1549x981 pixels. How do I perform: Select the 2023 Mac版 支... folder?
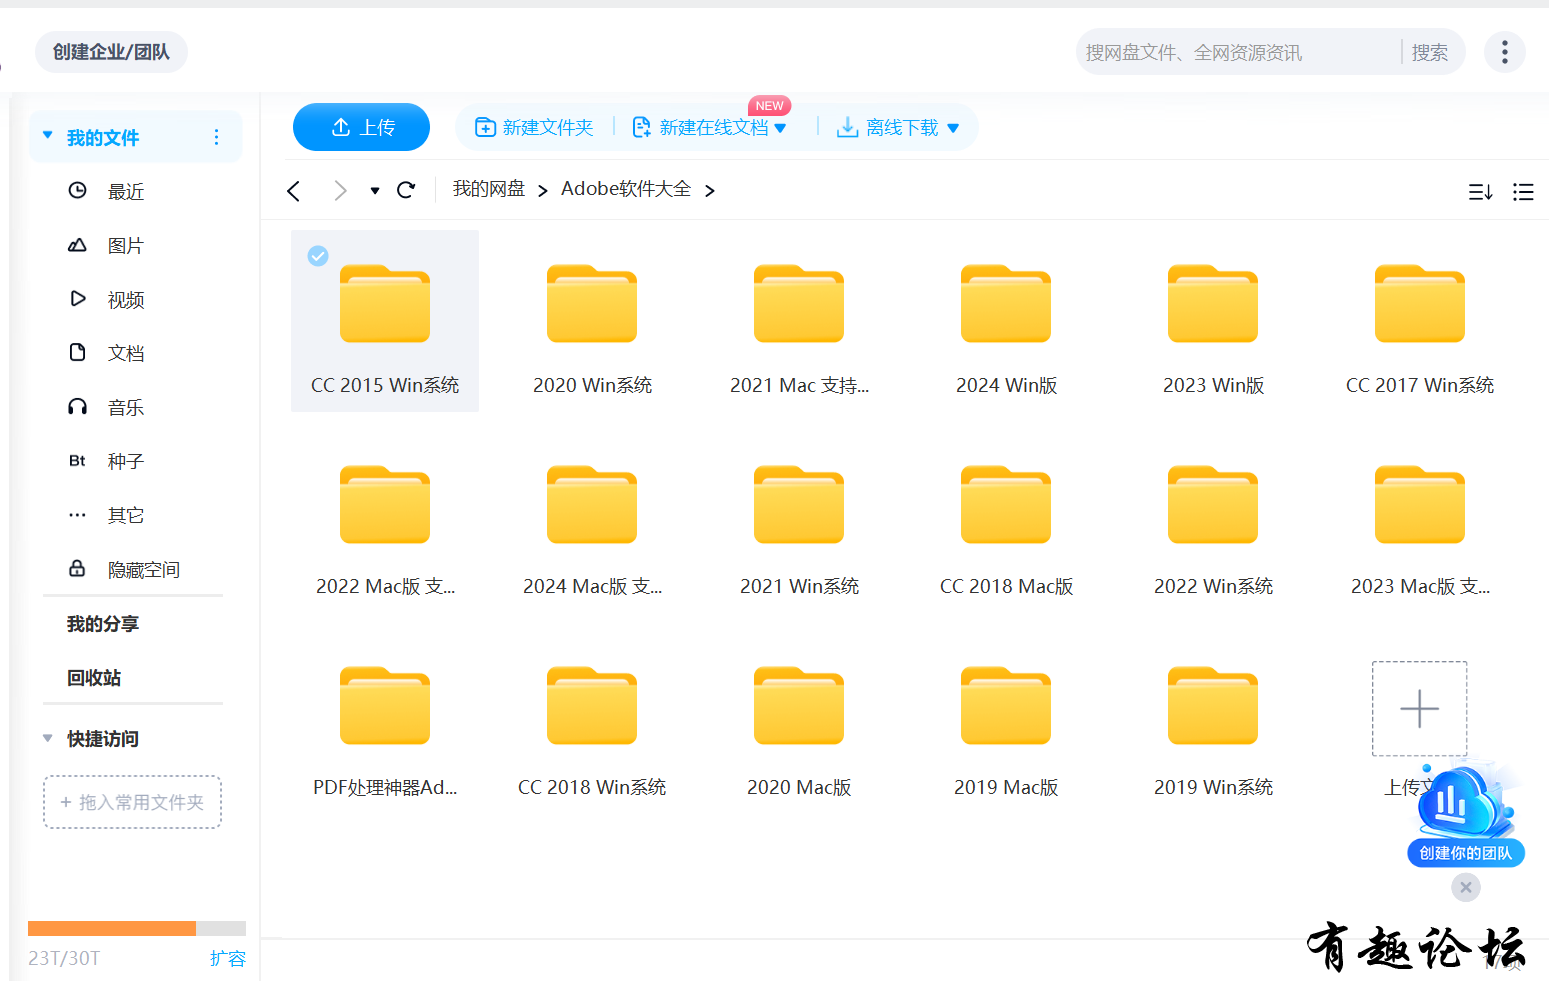point(1420,522)
